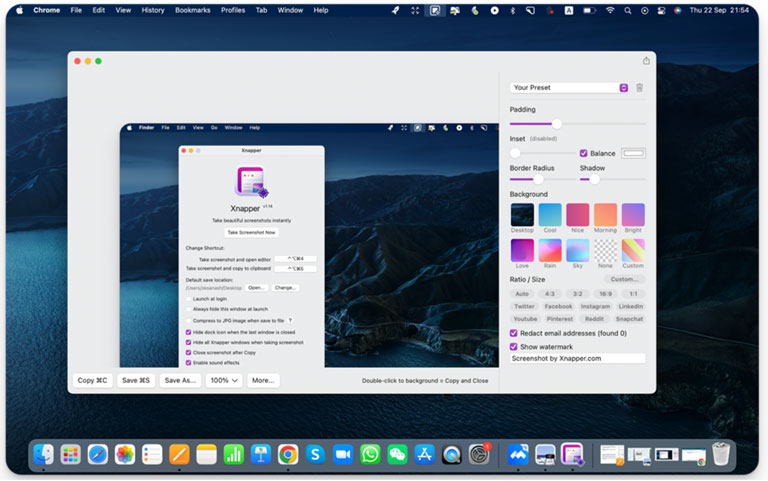Open WeChat from the Dock

pos(397,455)
